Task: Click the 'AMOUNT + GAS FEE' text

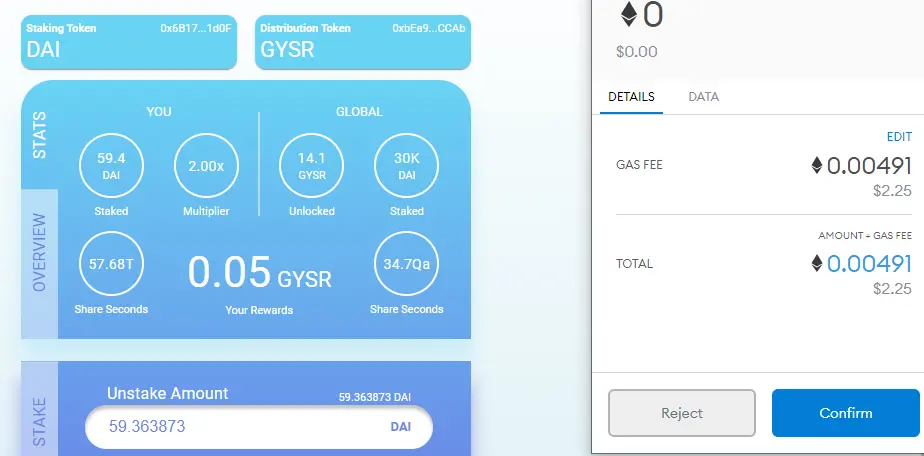Action: pyautogui.click(x=865, y=236)
